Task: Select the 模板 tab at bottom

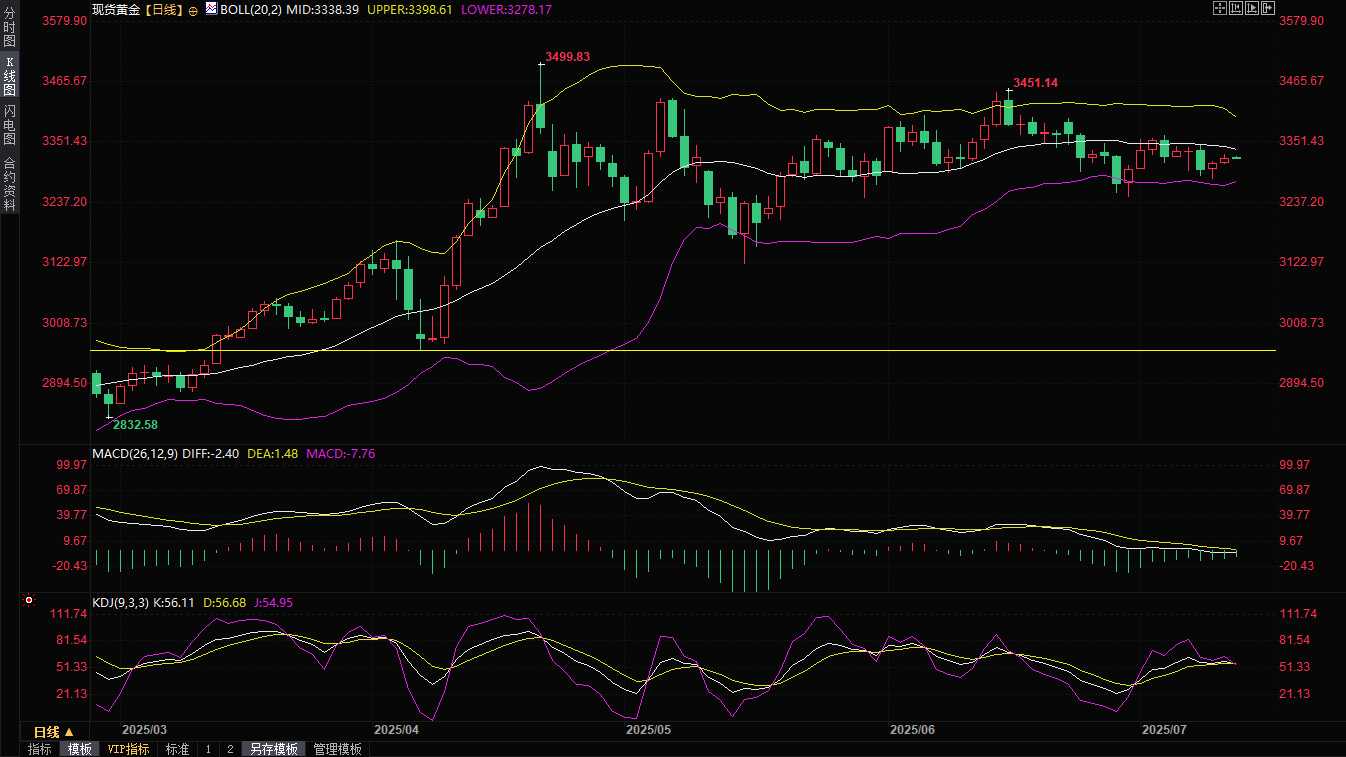Action: click(x=80, y=749)
